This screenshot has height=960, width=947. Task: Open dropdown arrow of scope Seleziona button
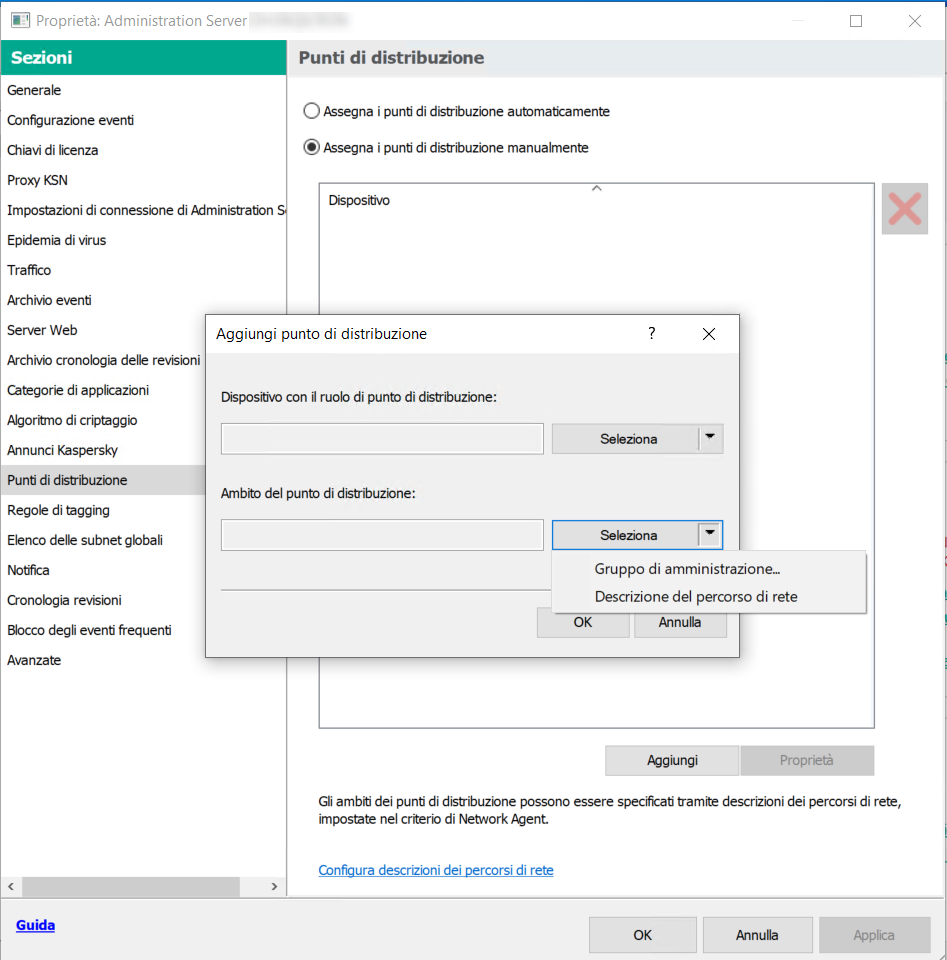(x=710, y=534)
